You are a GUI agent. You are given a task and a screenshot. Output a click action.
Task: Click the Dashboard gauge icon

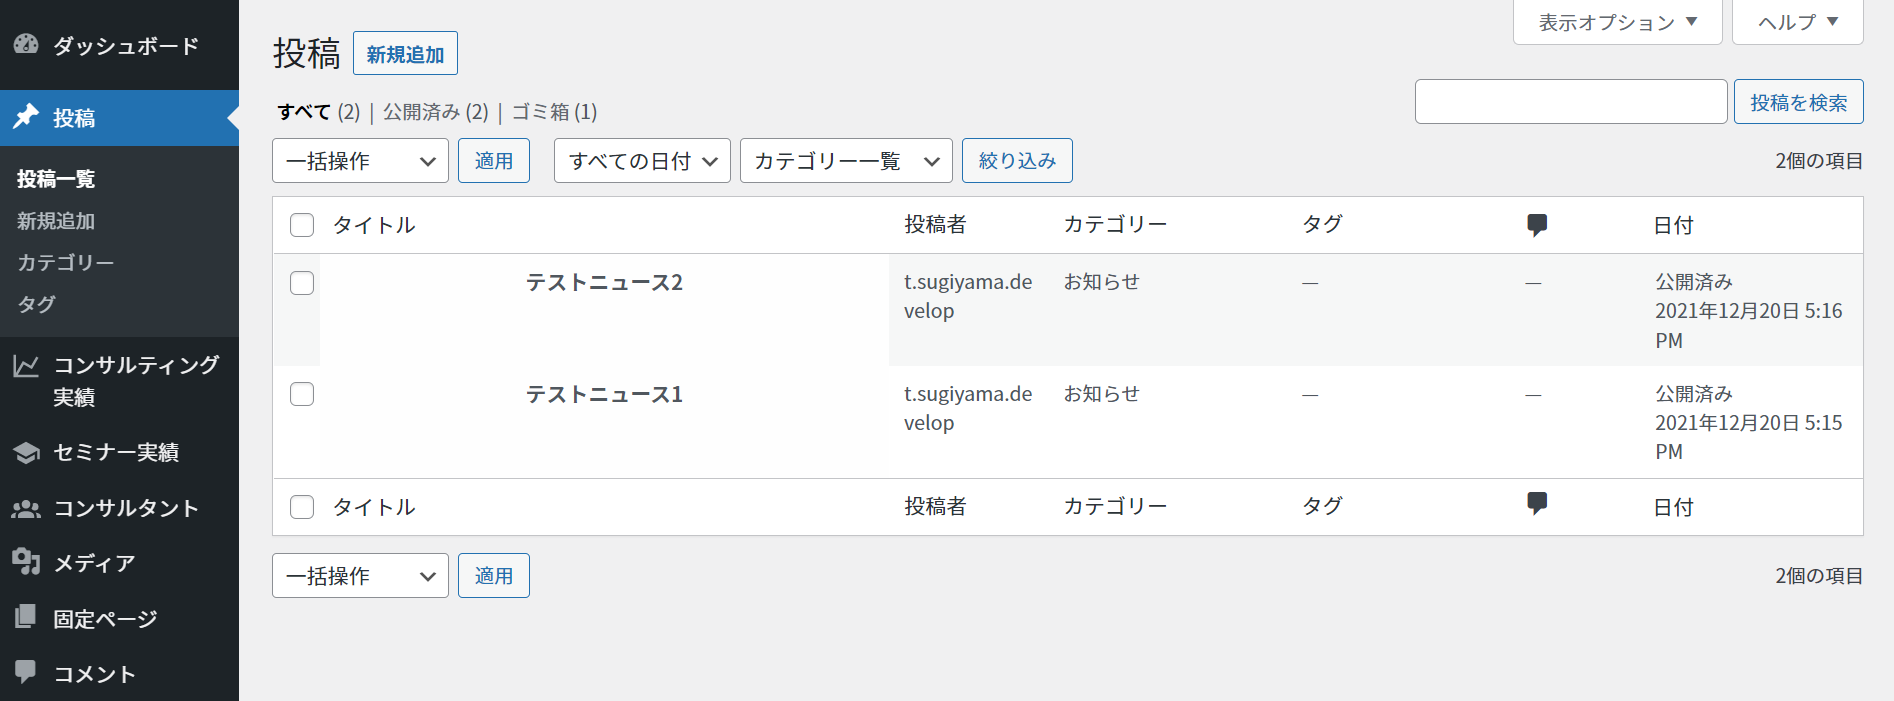[x=26, y=44]
